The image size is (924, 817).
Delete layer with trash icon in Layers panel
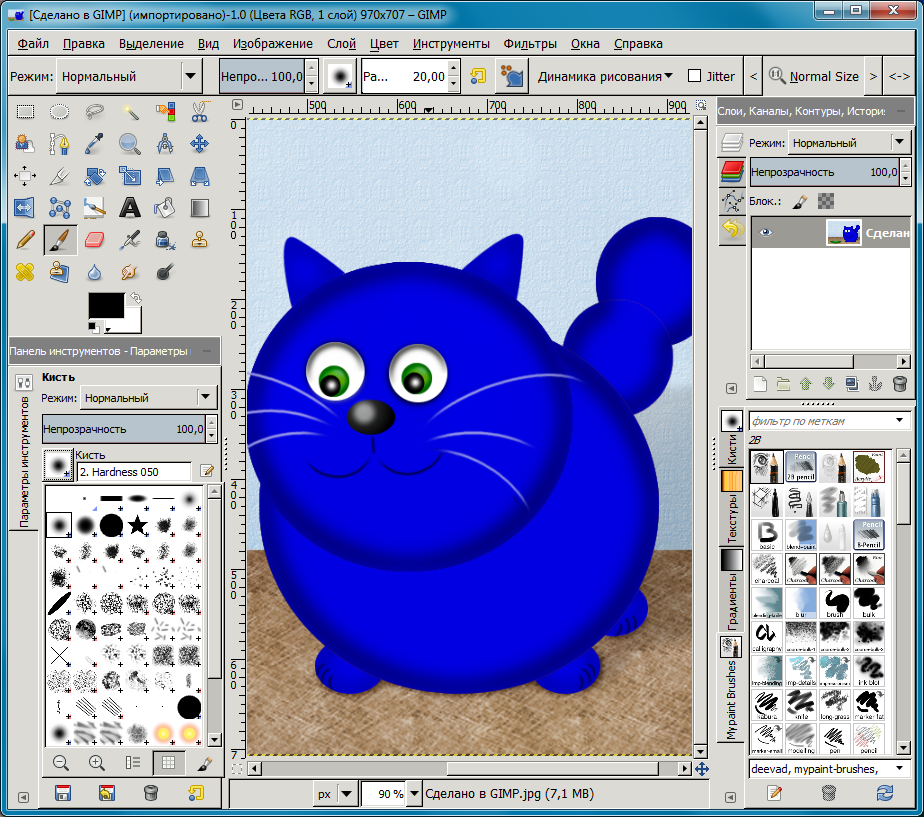899,383
